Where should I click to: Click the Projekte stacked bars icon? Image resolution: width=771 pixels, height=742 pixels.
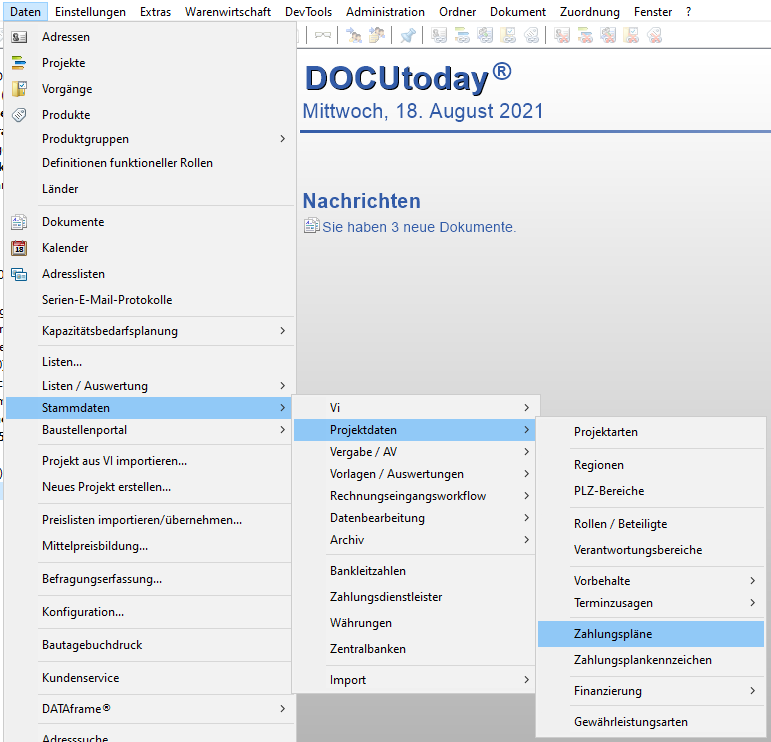coord(19,63)
